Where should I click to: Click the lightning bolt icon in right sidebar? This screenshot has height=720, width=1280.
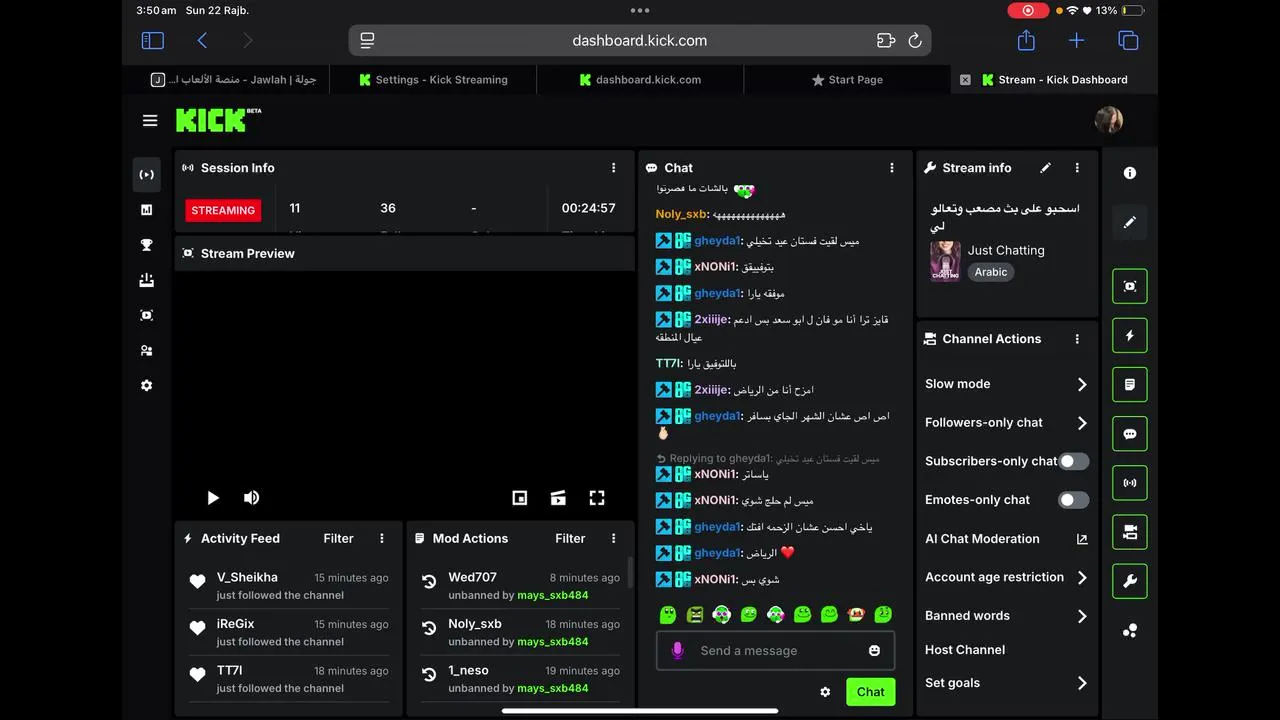1130,336
